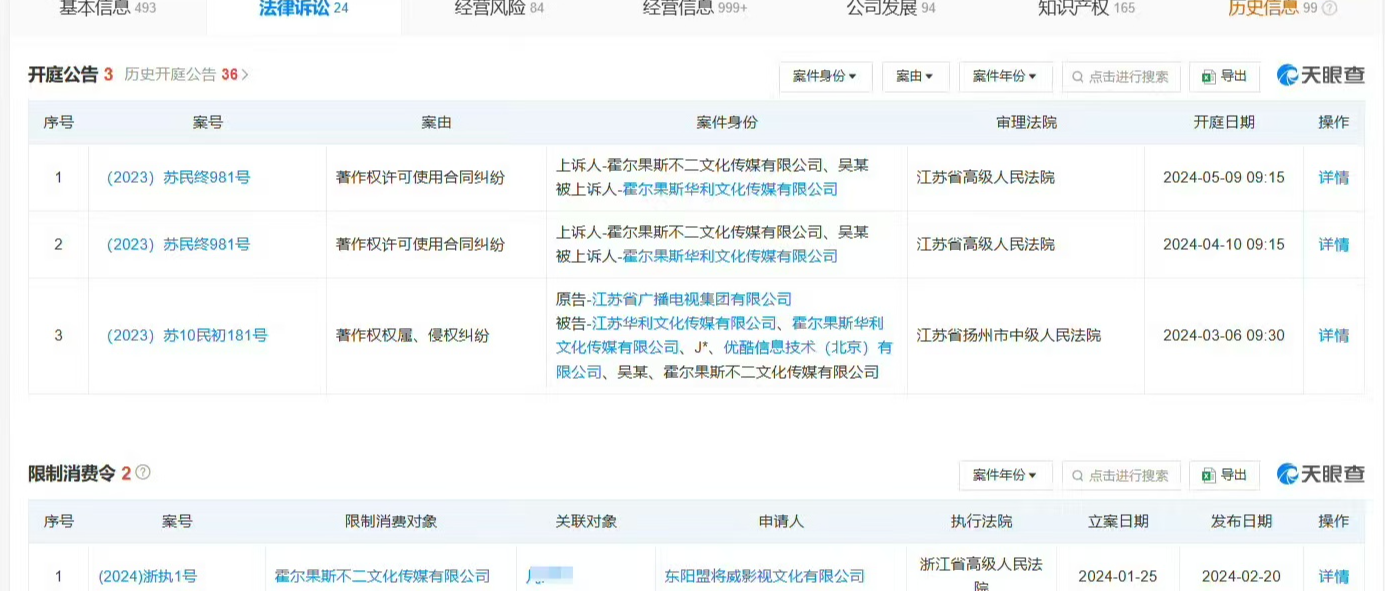Open 案件年份 dropdown in 开庭公告 section
The width and height of the screenshot is (1385, 591).
(1005, 76)
